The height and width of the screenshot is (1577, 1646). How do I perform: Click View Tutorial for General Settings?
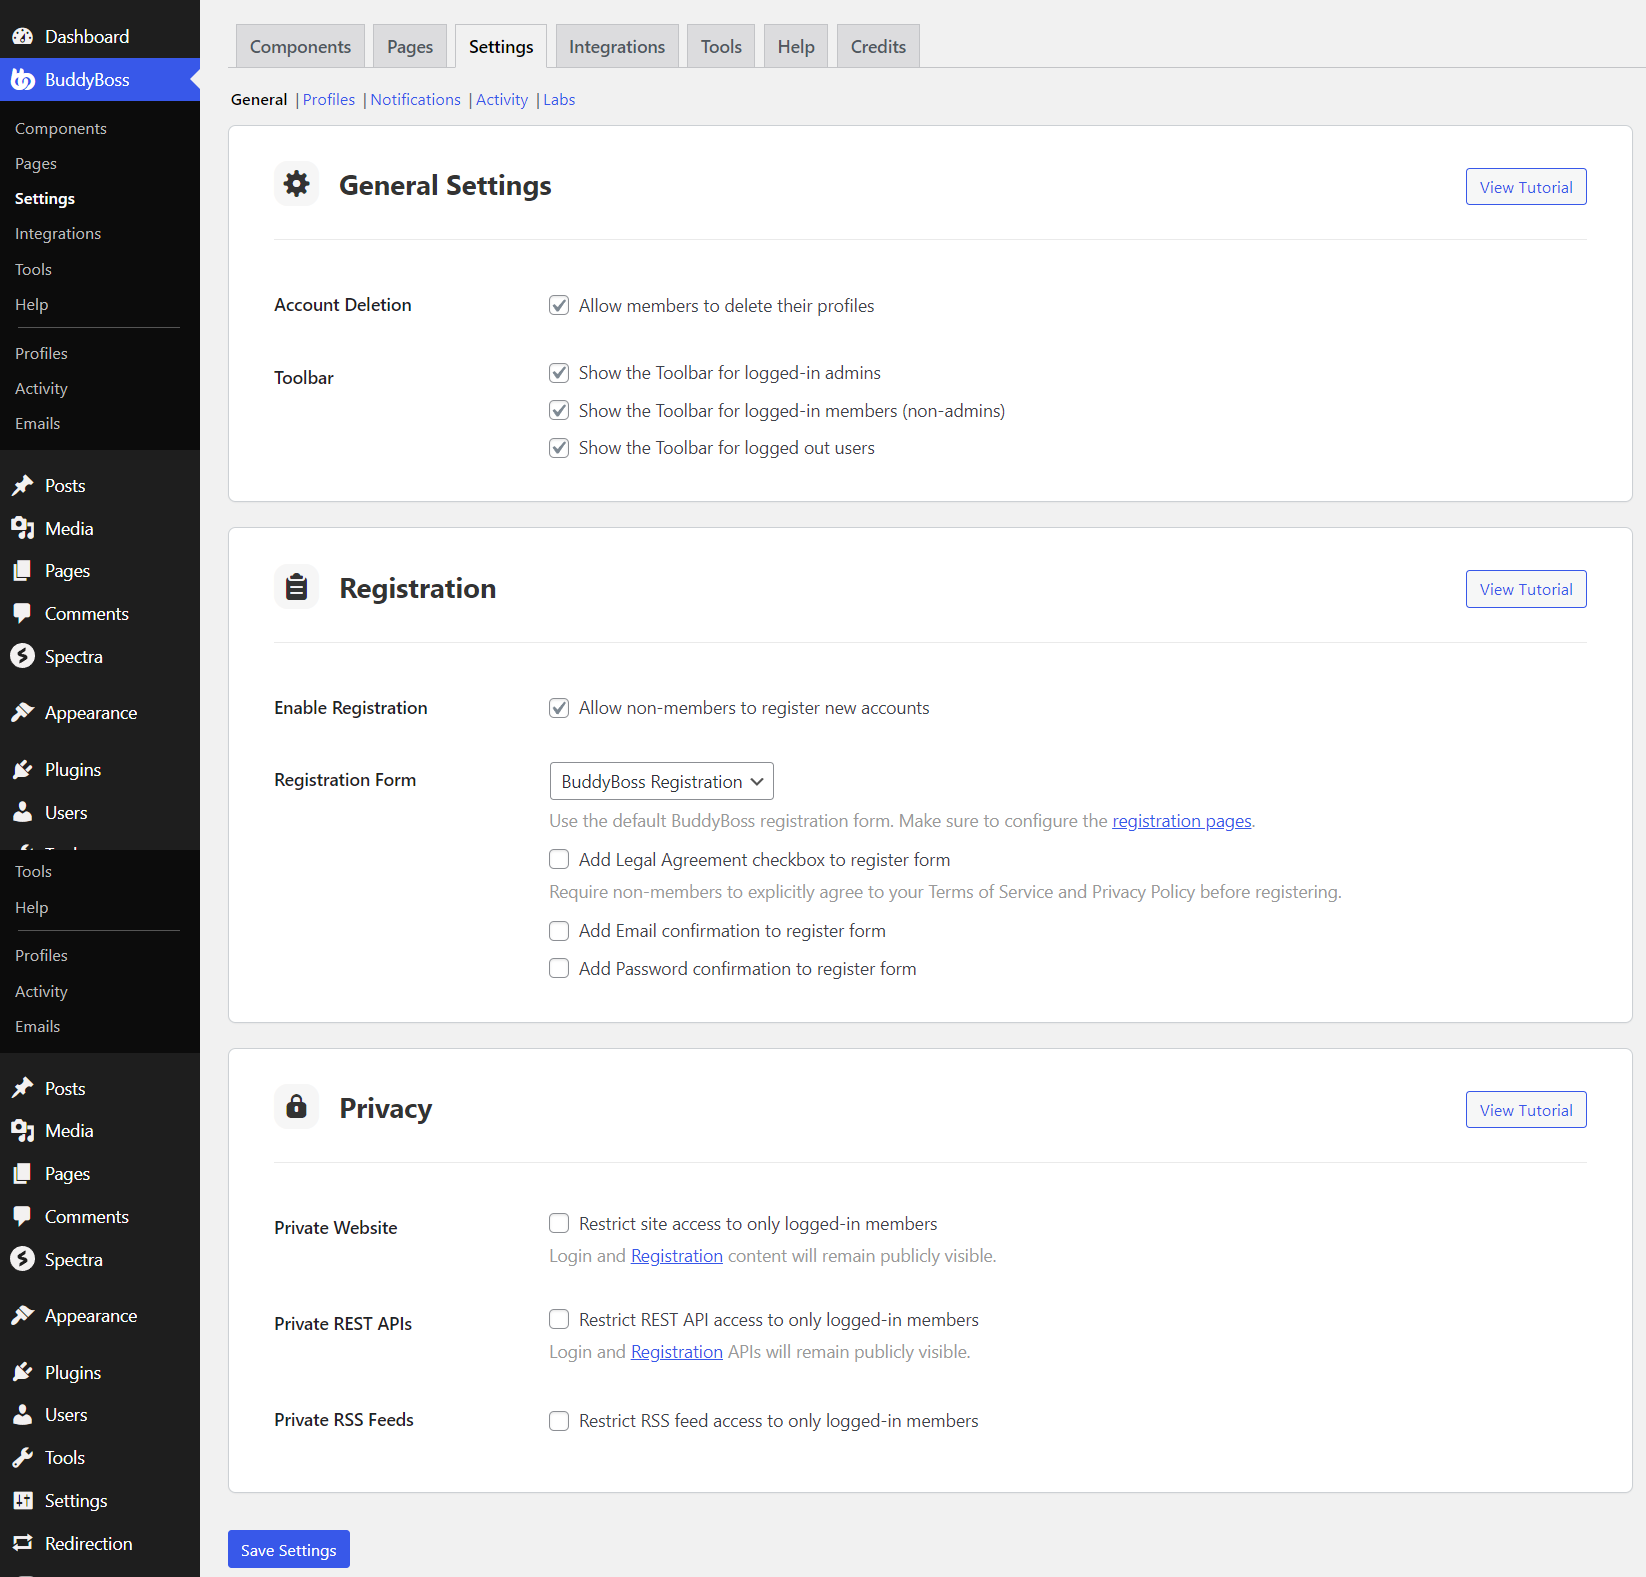point(1526,187)
